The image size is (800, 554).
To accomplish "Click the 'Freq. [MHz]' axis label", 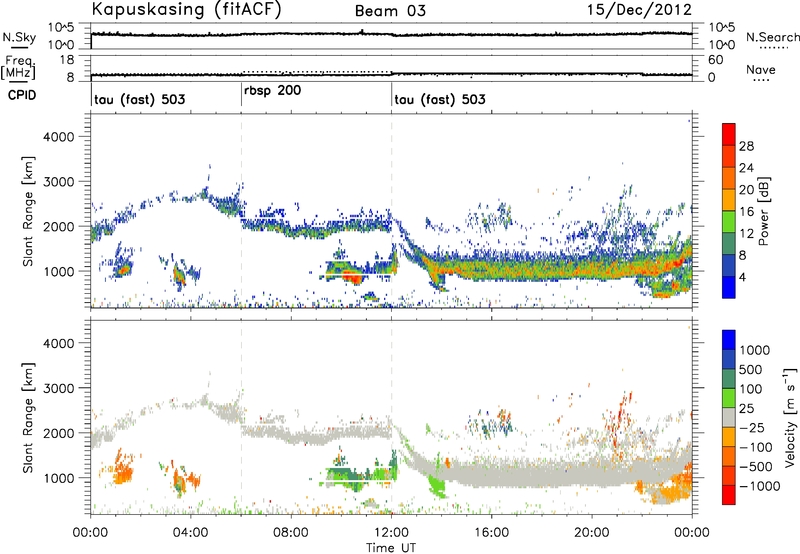I will 20,67.
